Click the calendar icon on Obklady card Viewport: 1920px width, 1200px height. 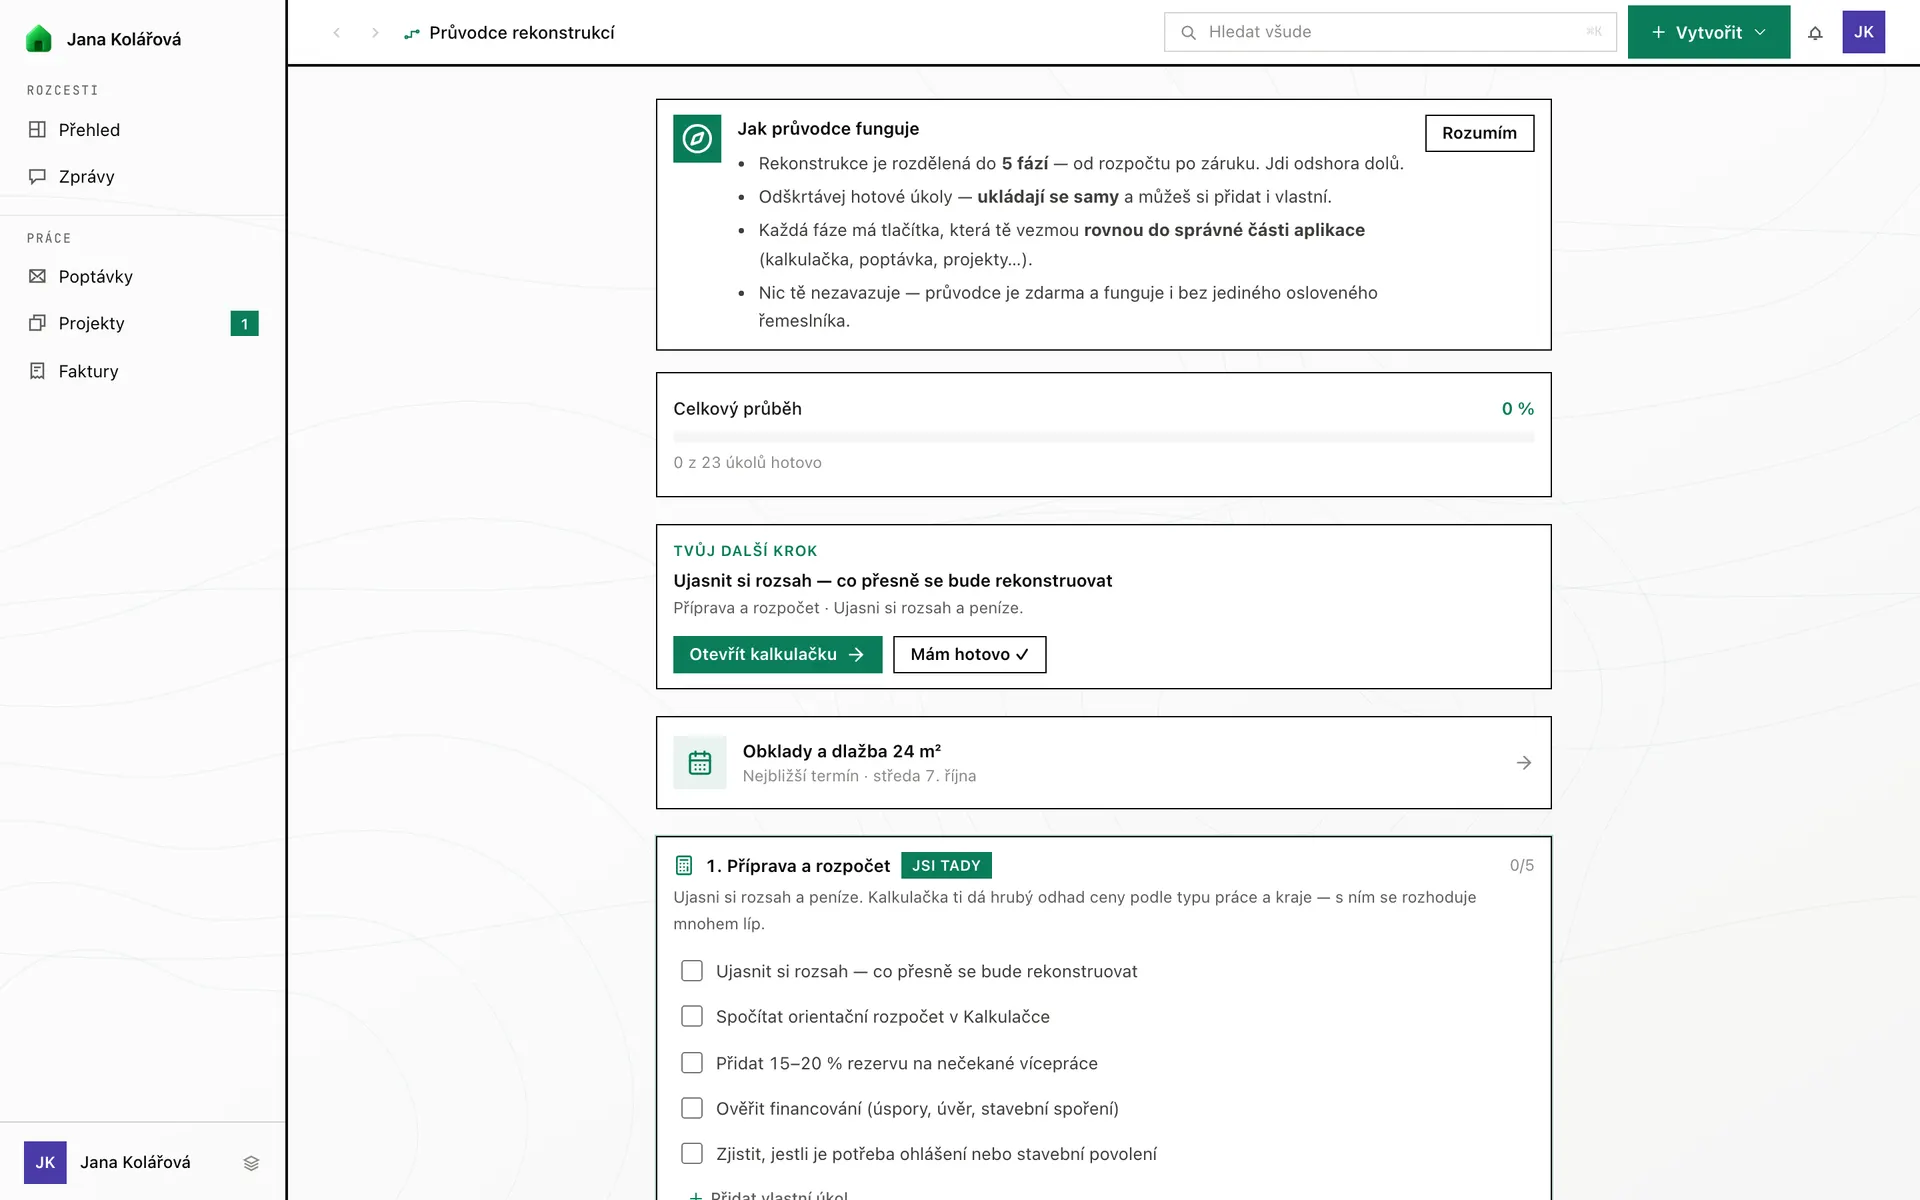tap(700, 763)
